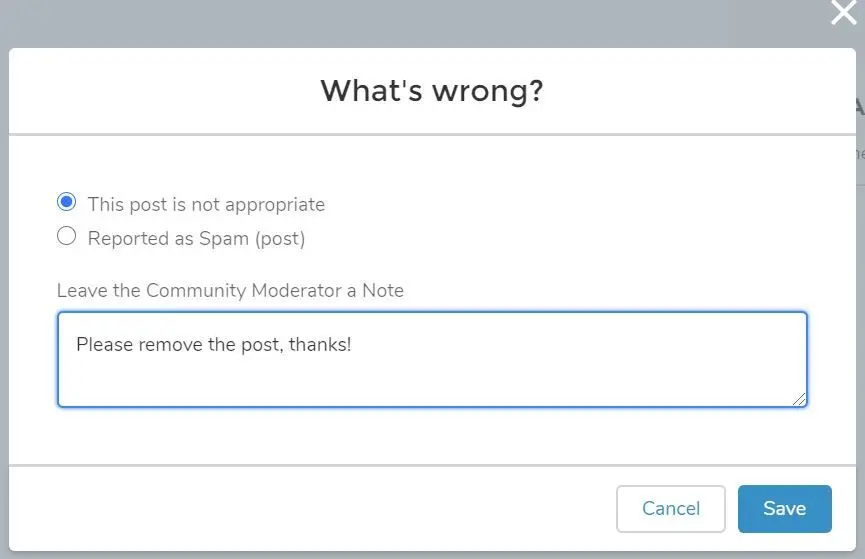Screen dimensions: 865x559
Task: Click the partially hidden page content at right edge
Action: click(860, 128)
